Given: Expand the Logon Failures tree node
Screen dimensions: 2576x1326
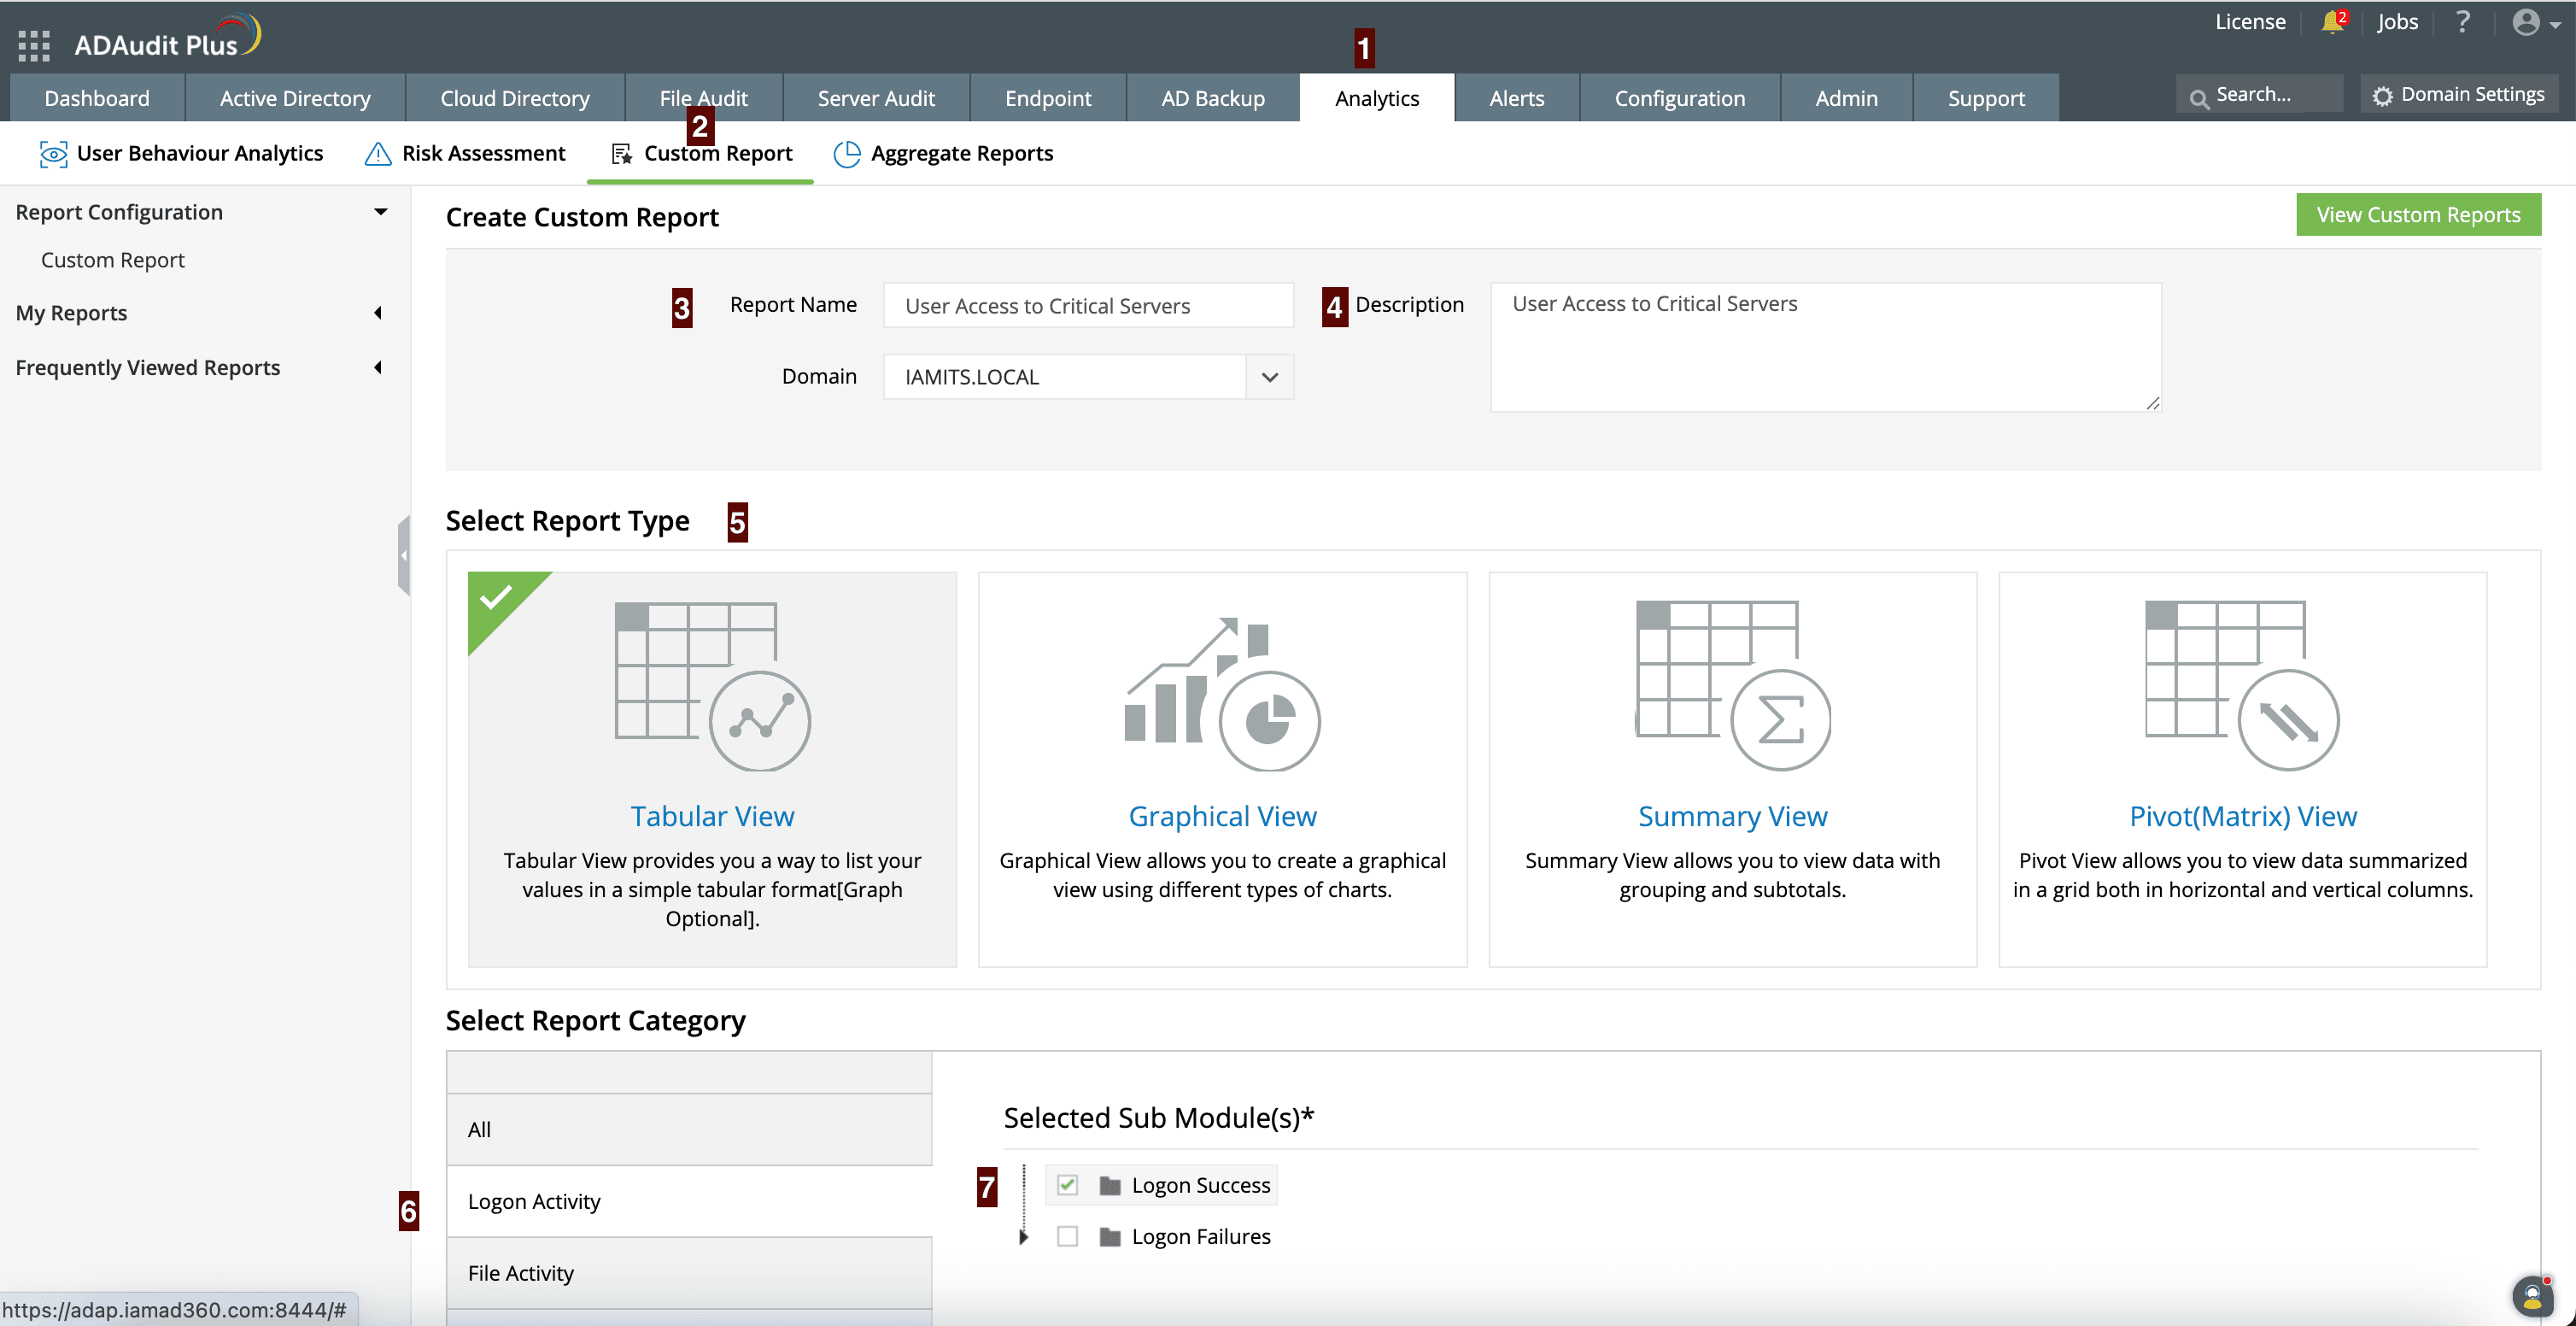Looking at the screenshot, I should point(1023,1237).
